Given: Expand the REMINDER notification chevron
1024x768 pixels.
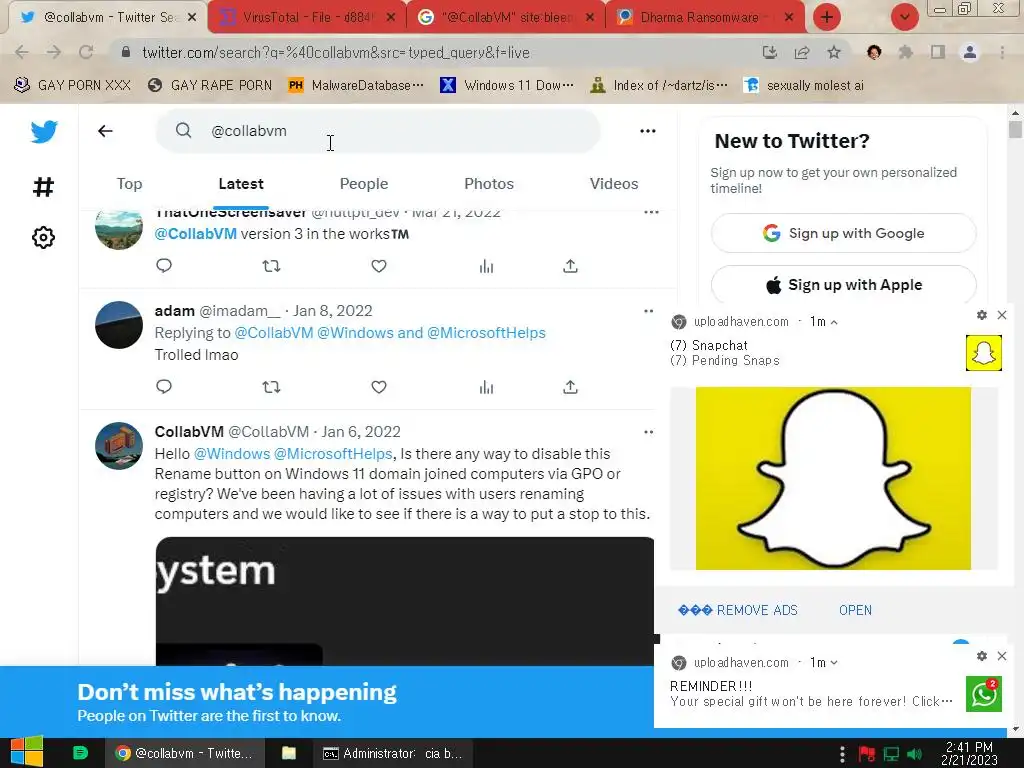Looking at the screenshot, I should (834, 663).
